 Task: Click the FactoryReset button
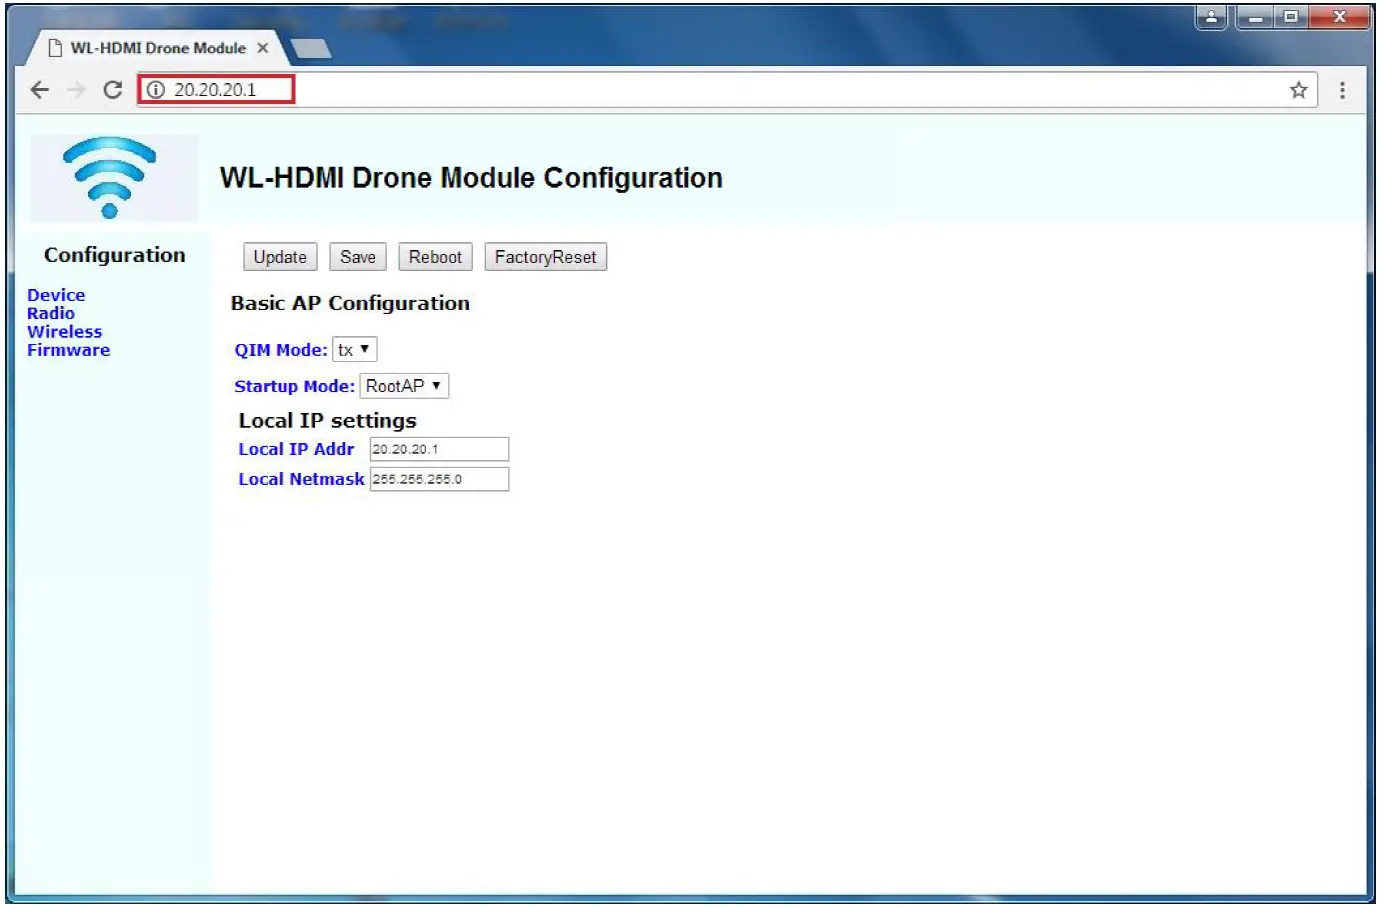point(545,257)
